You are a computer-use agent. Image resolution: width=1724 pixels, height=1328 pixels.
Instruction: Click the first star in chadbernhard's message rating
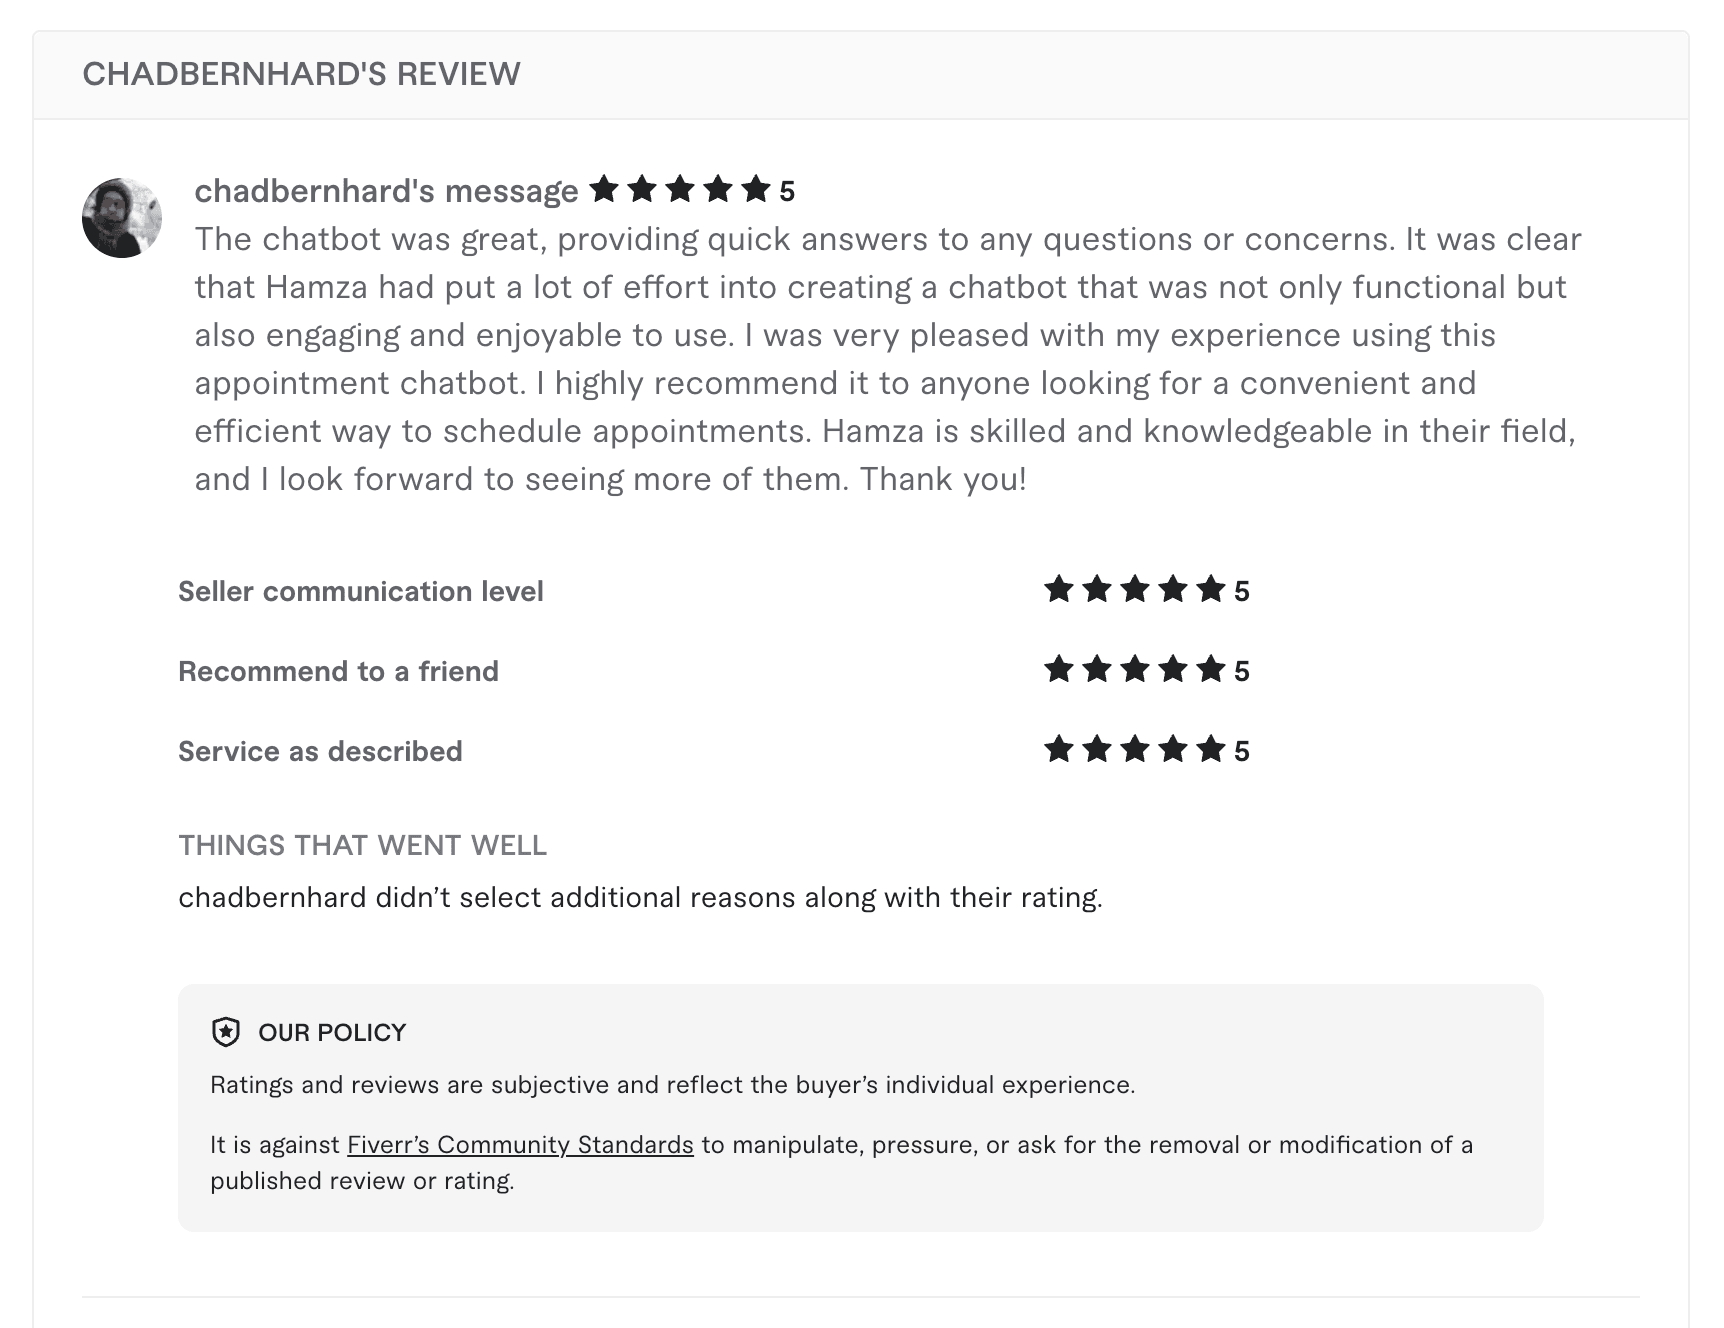coord(606,188)
